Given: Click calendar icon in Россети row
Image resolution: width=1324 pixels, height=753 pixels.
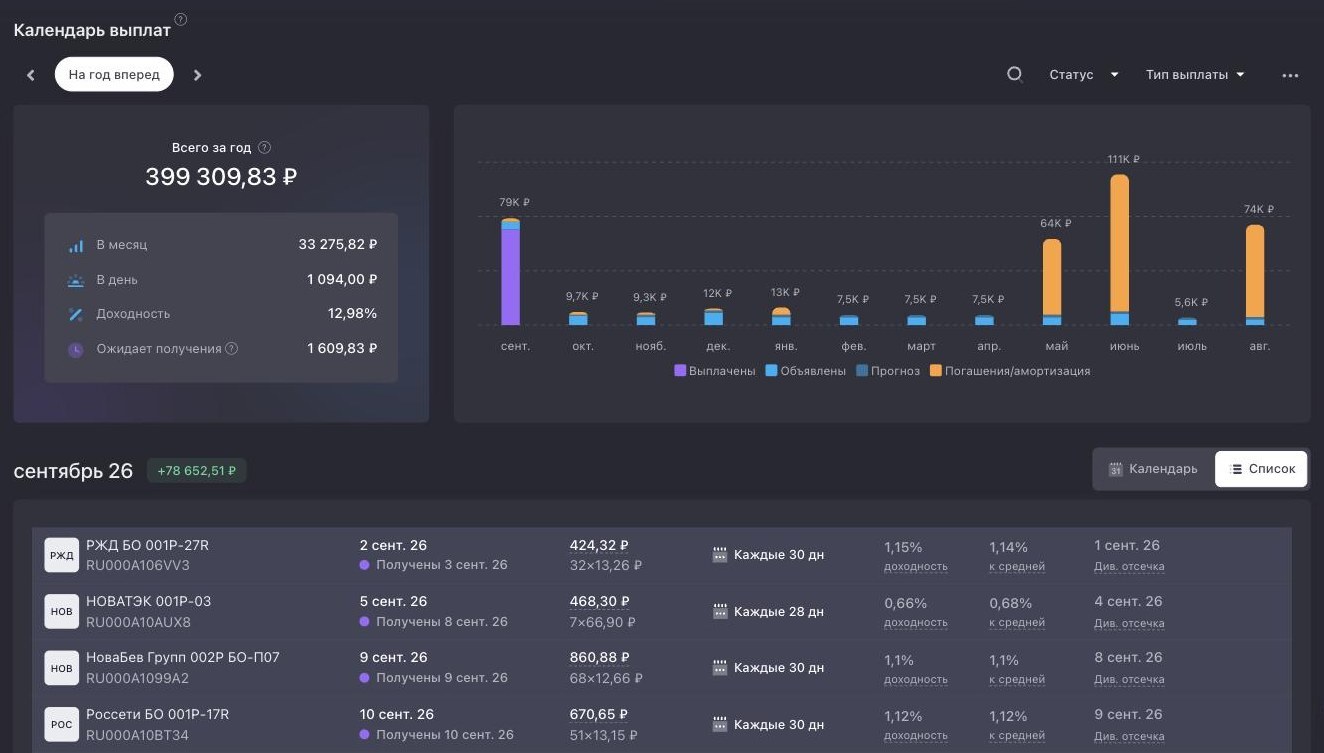Looking at the screenshot, I should coord(719,724).
